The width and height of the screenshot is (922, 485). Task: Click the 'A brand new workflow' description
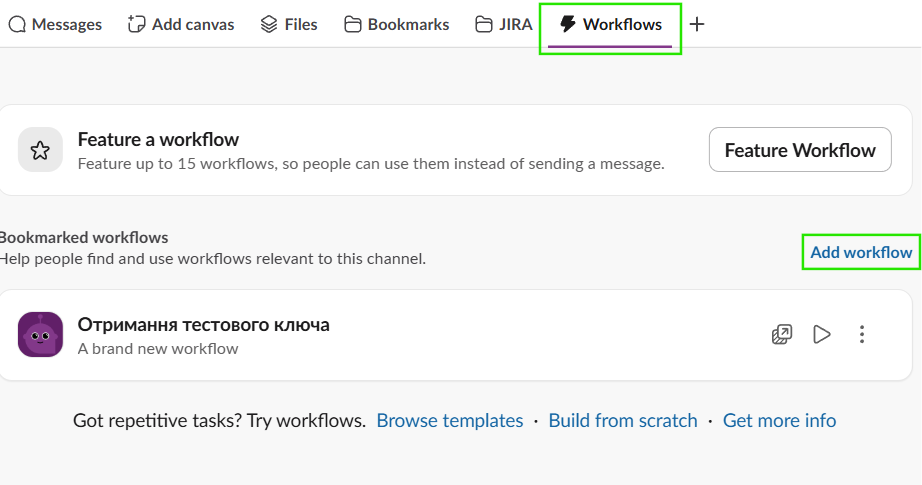point(158,349)
